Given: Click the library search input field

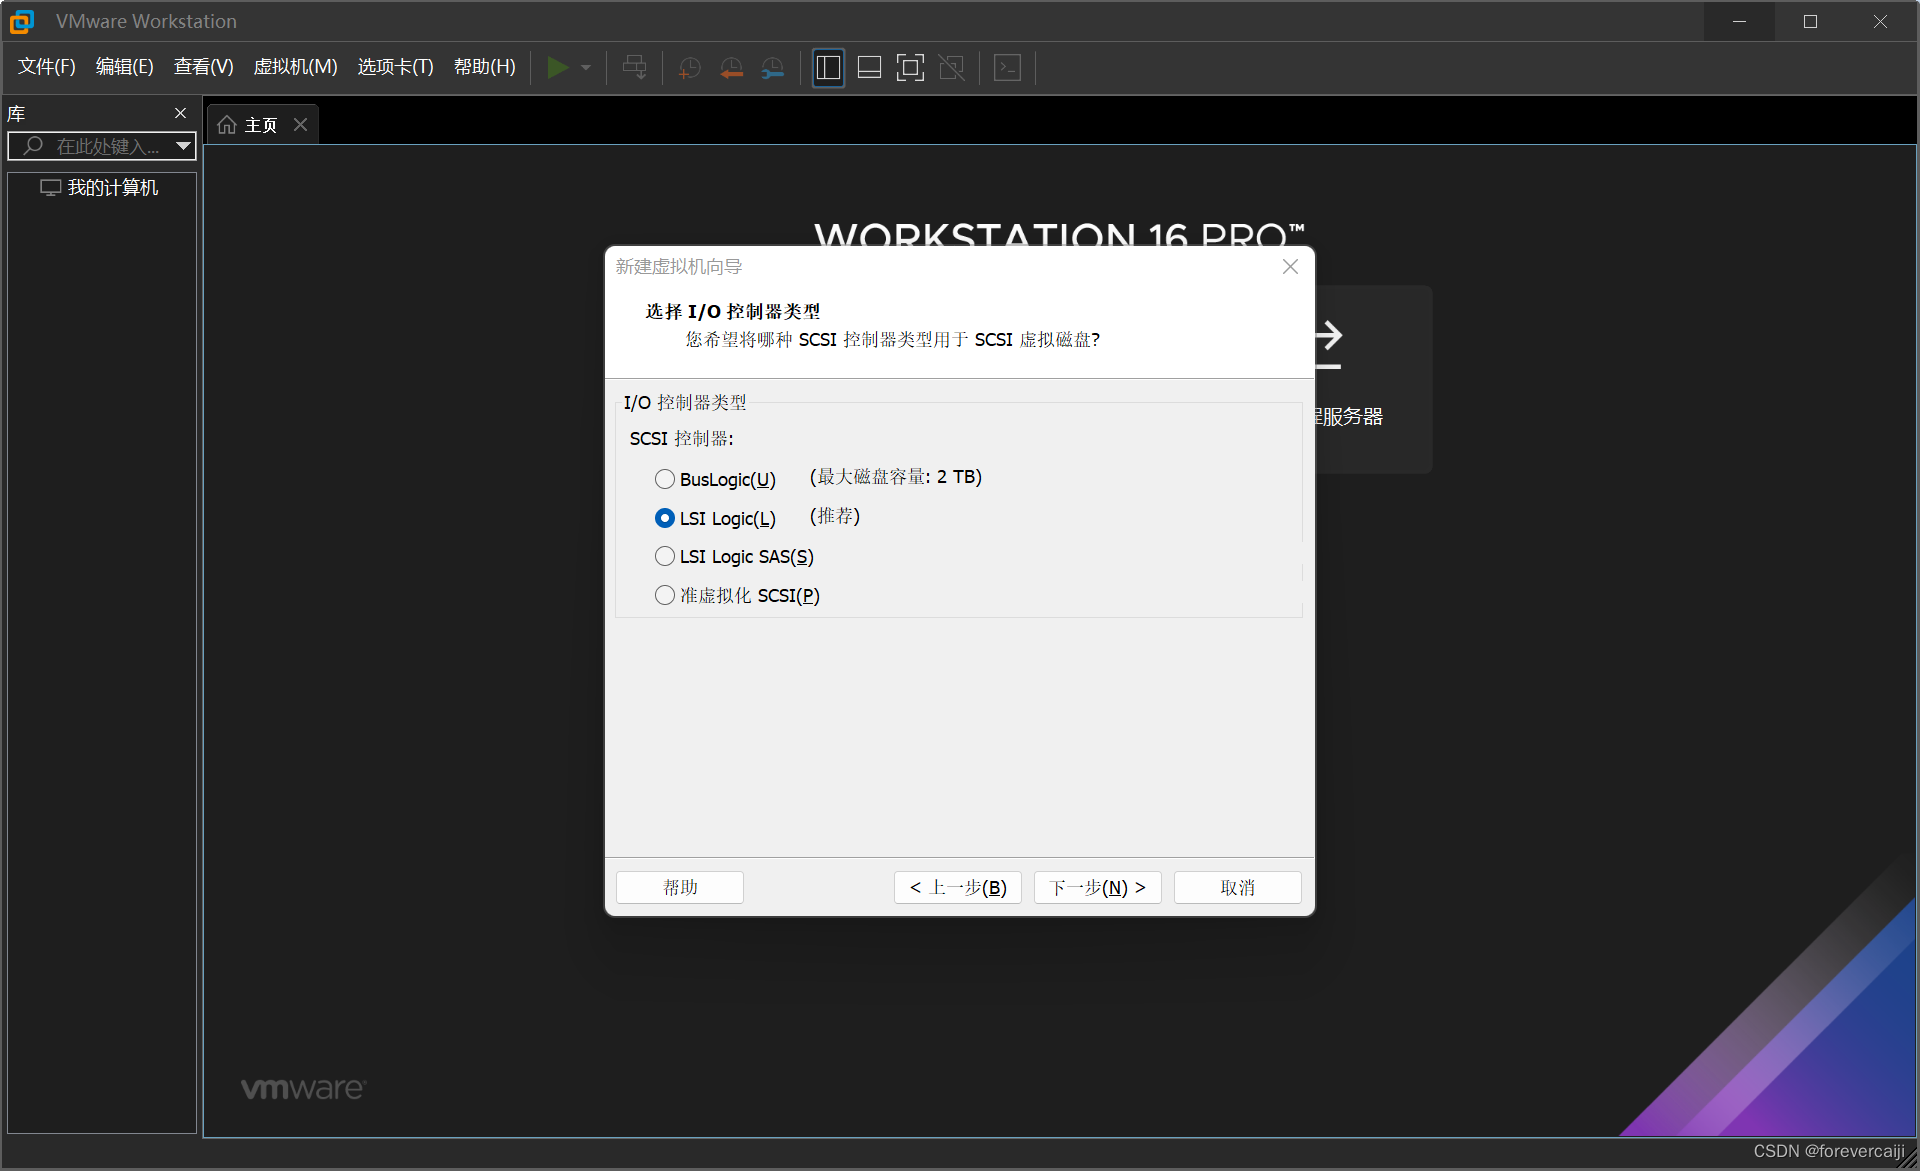Looking at the screenshot, I should (x=105, y=146).
